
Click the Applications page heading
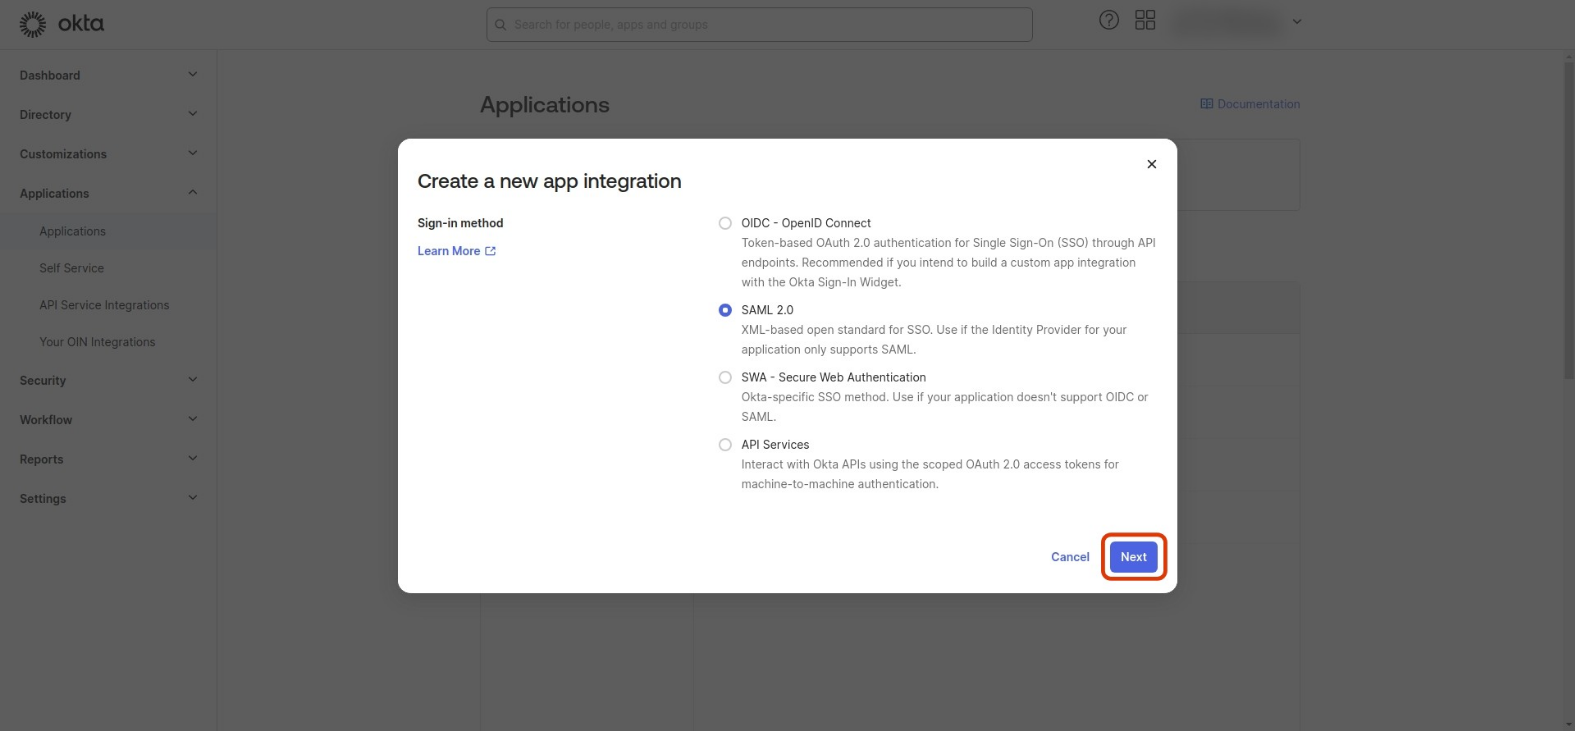[545, 105]
